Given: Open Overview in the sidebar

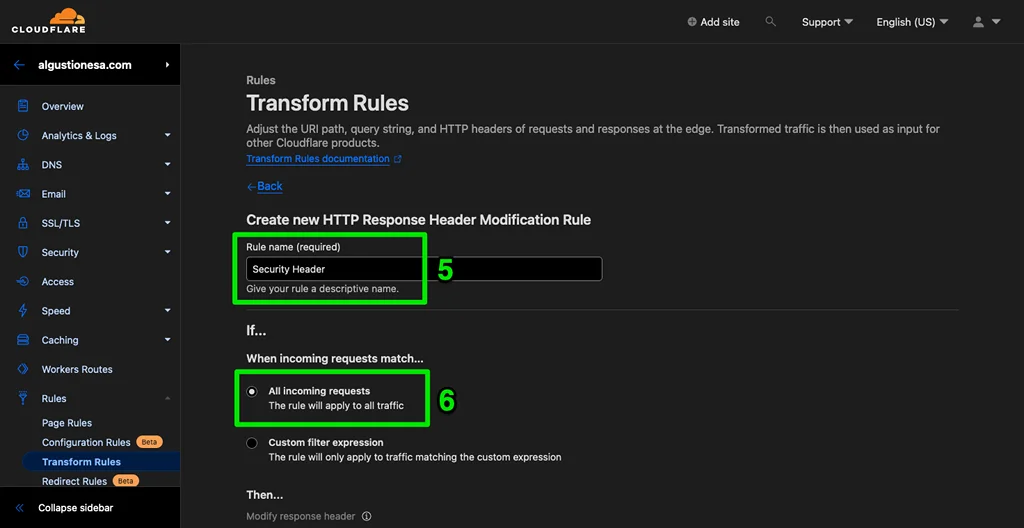Looking at the screenshot, I should click(63, 106).
